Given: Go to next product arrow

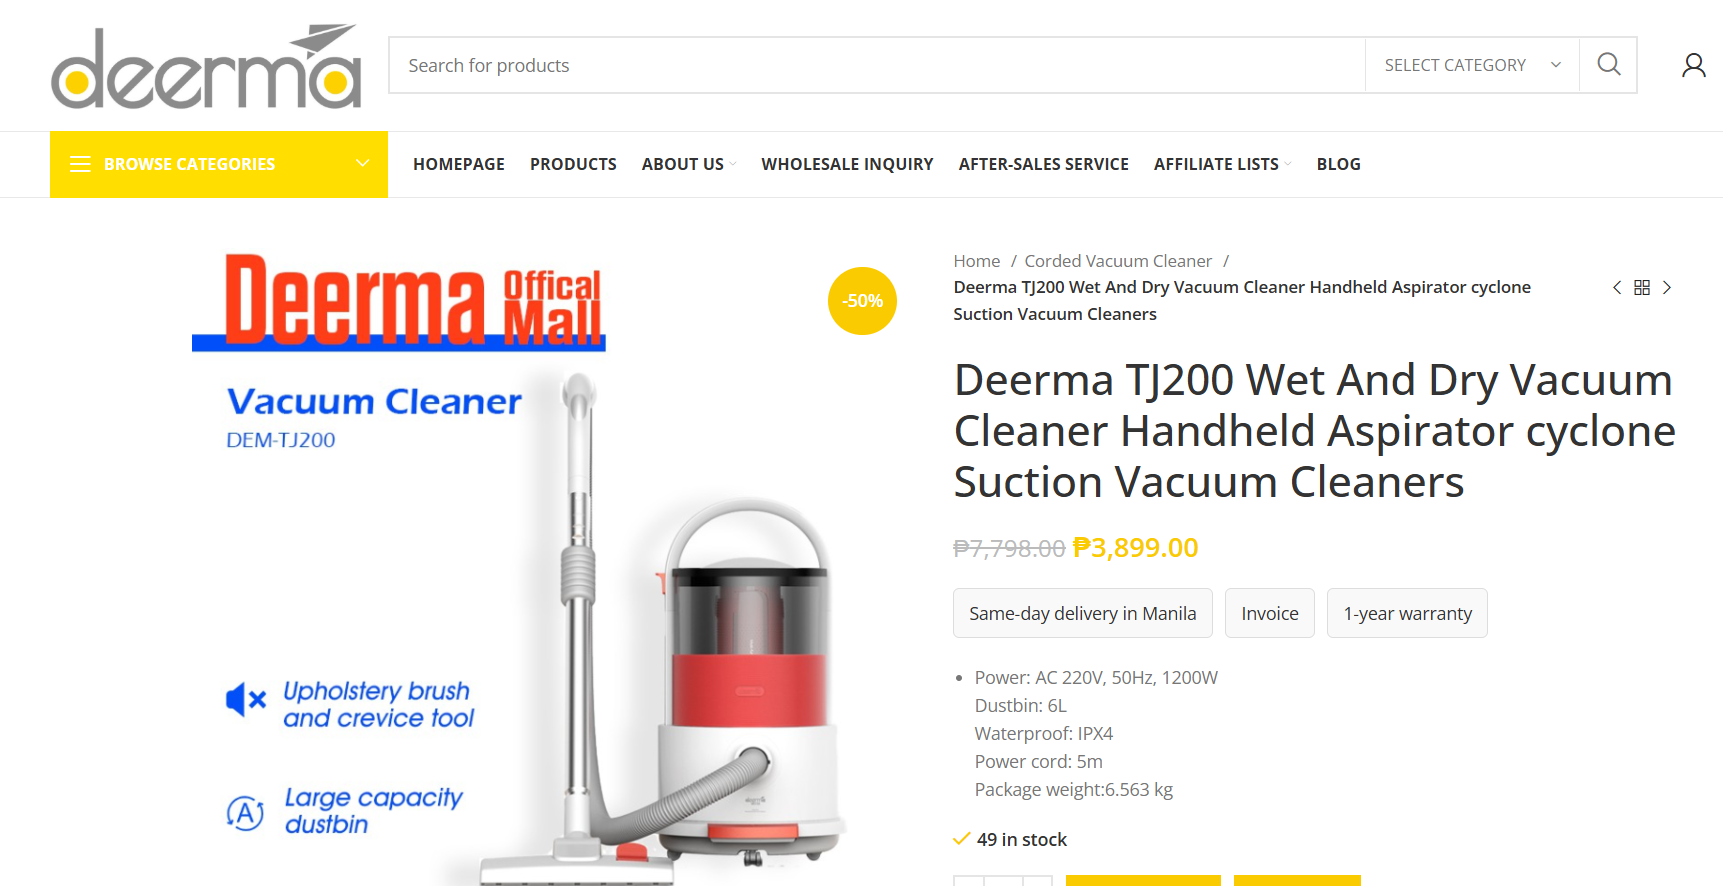Looking at the screenshot, I should coord(1667,288).
